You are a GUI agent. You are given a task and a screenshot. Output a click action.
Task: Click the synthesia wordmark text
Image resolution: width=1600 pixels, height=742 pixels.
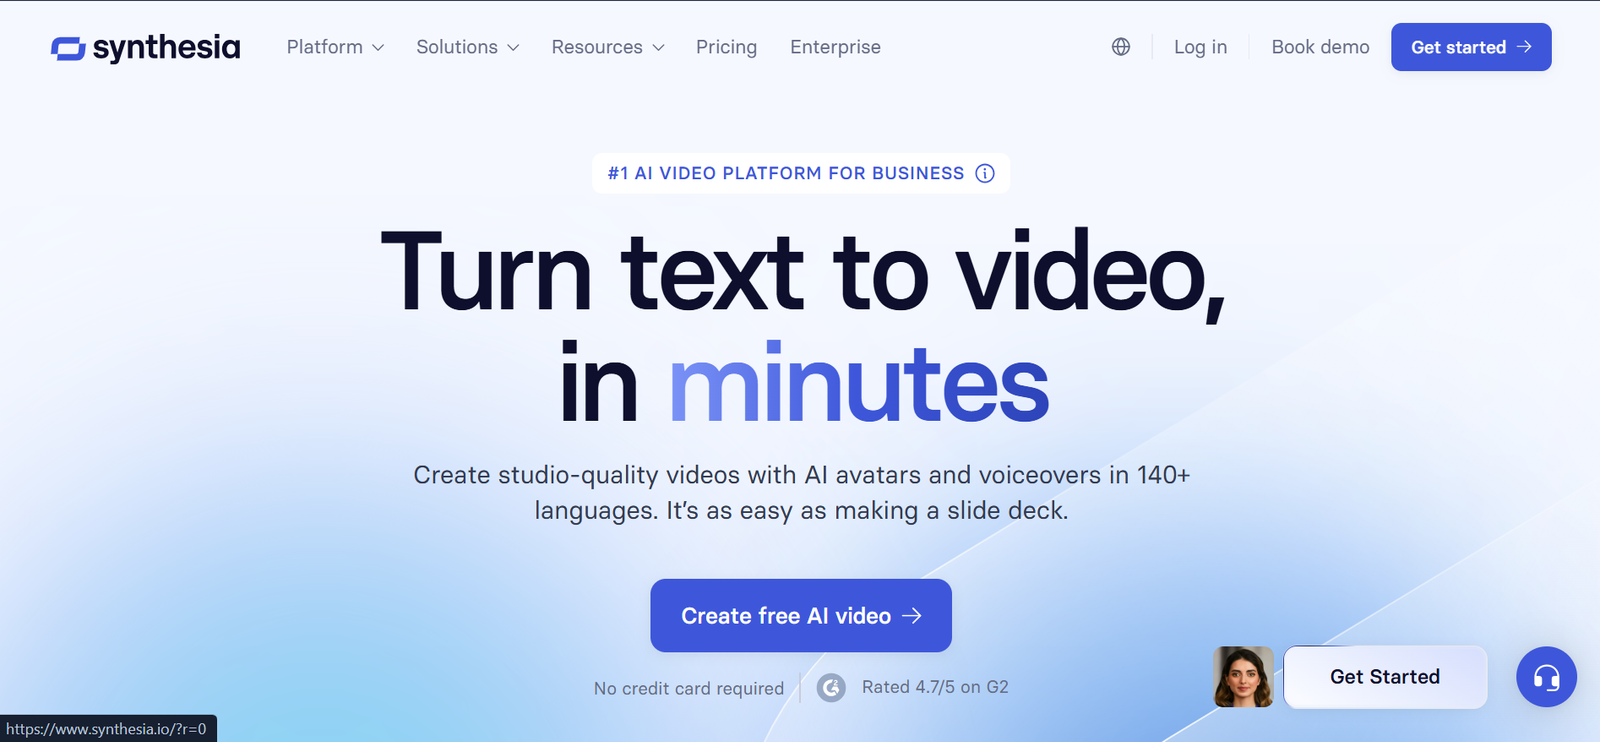[x=166, y=48]
